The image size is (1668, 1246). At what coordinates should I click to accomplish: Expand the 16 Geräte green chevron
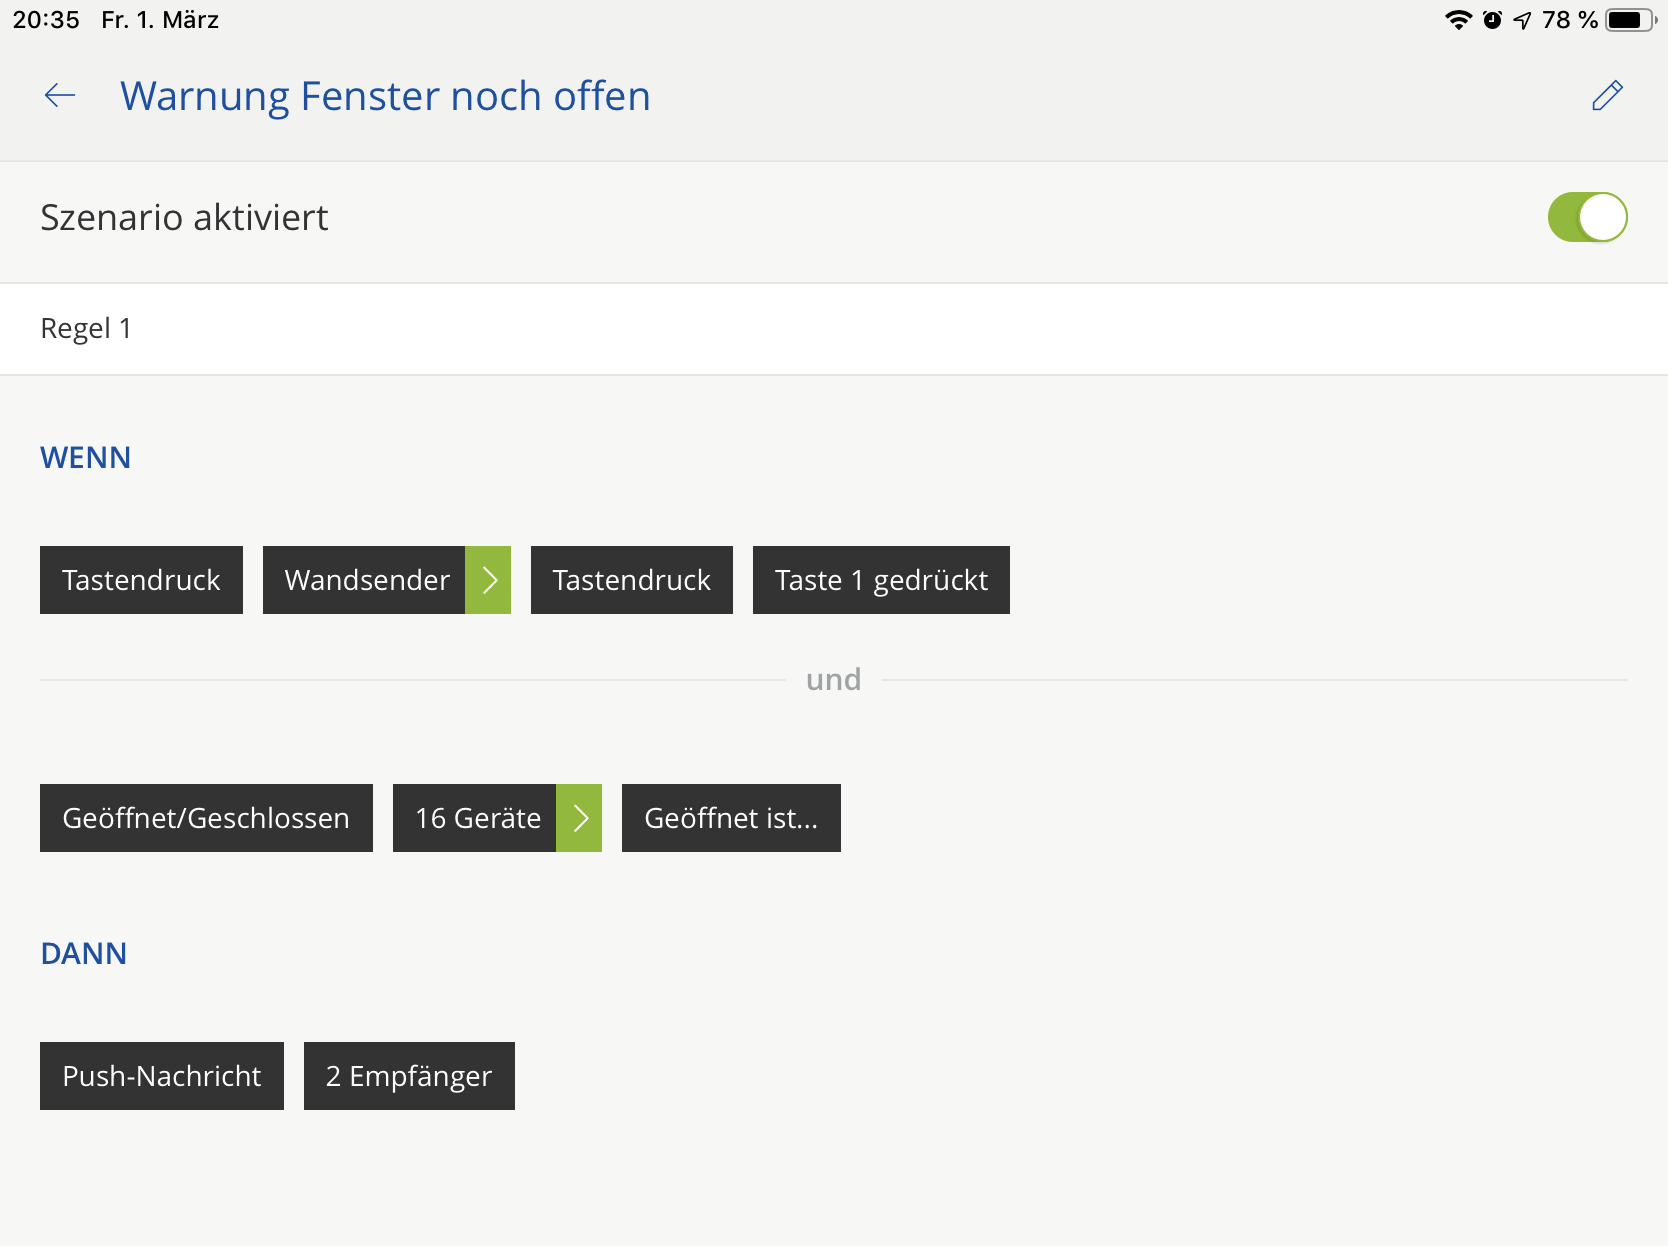coord(580,818)
